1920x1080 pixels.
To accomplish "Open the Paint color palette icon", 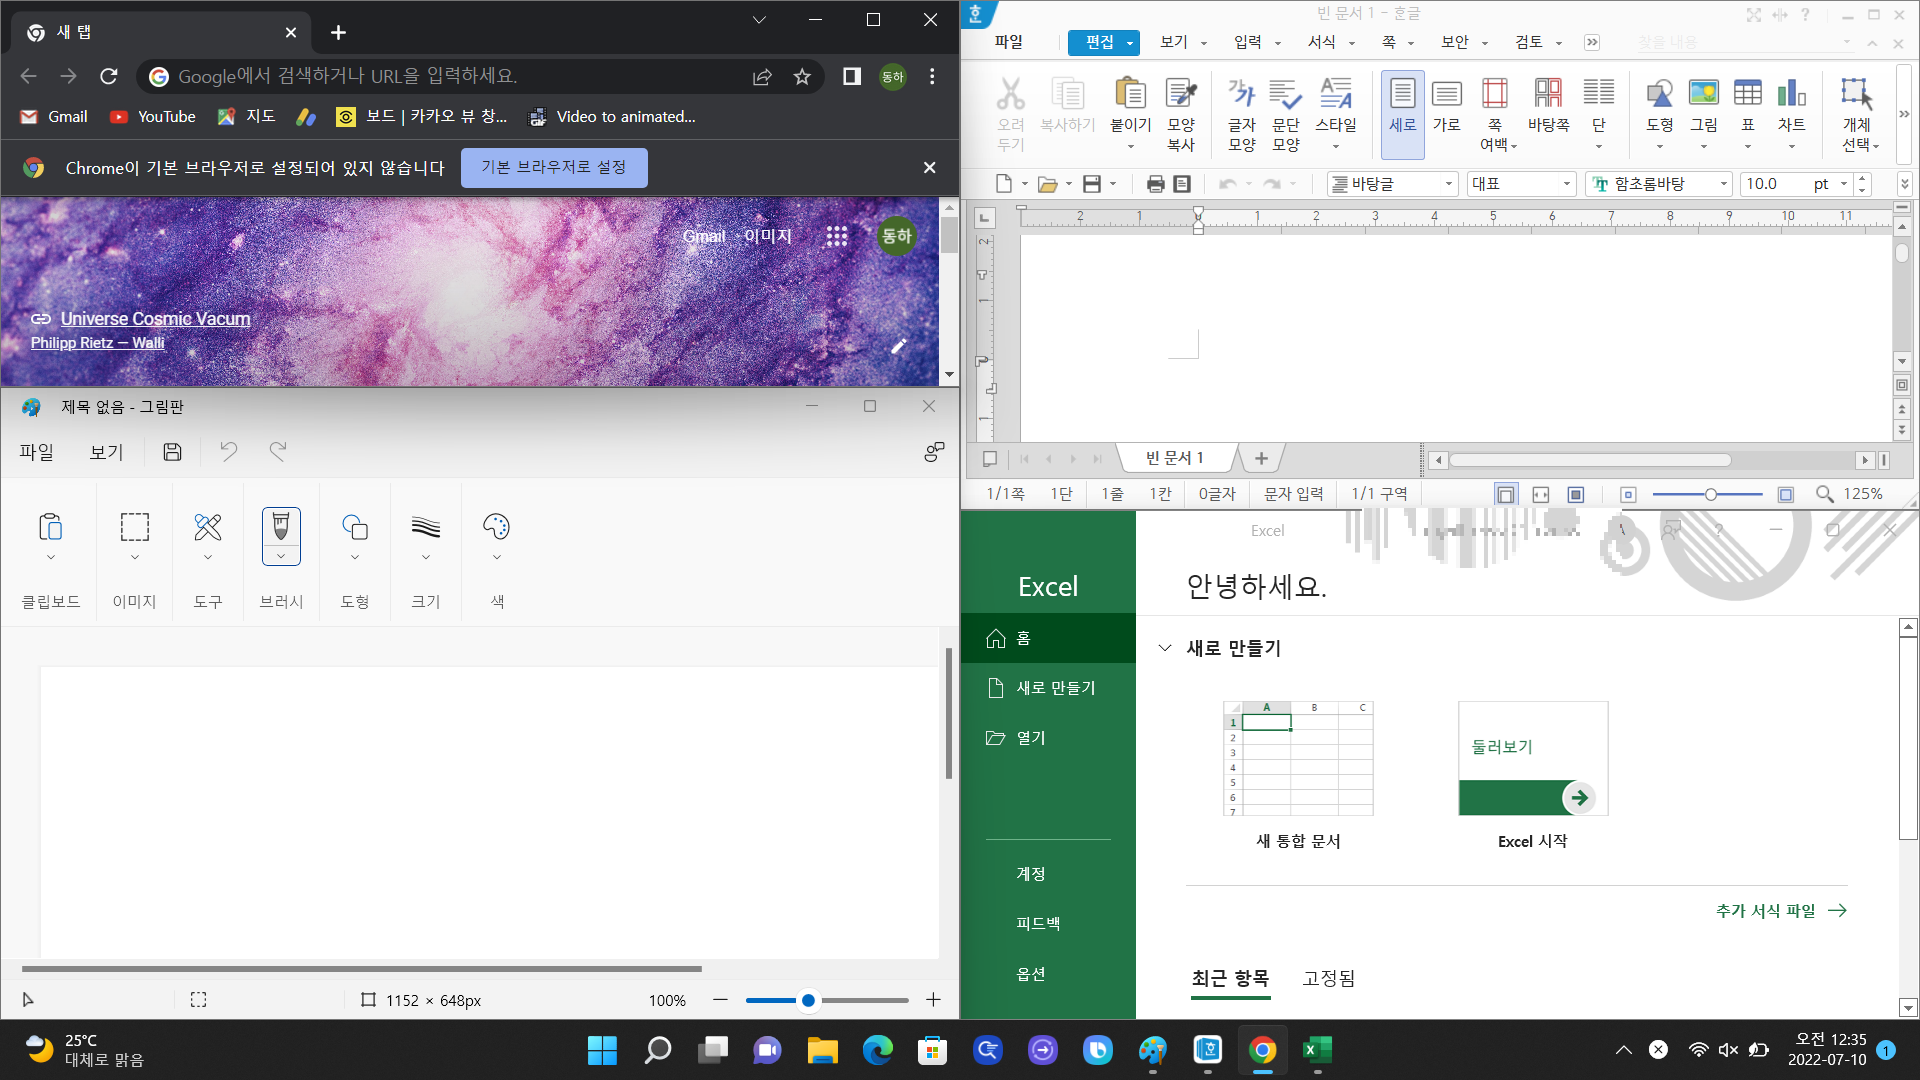I will [496, 527].
